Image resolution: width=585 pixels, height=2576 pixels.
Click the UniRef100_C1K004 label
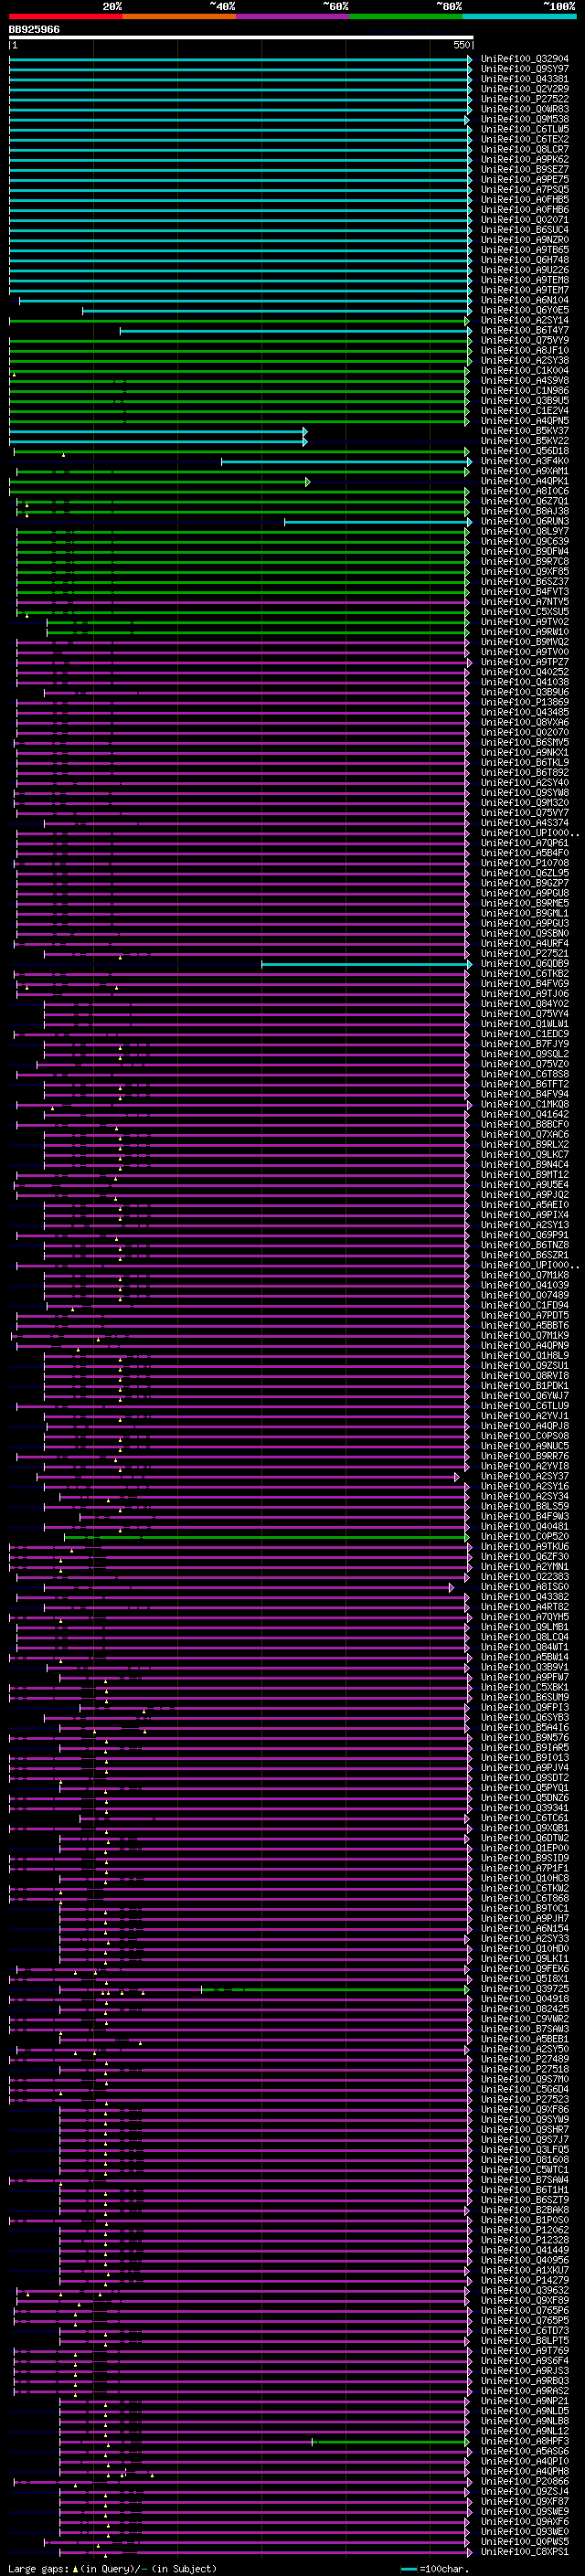pyautogui.click(x=524, y=371)
